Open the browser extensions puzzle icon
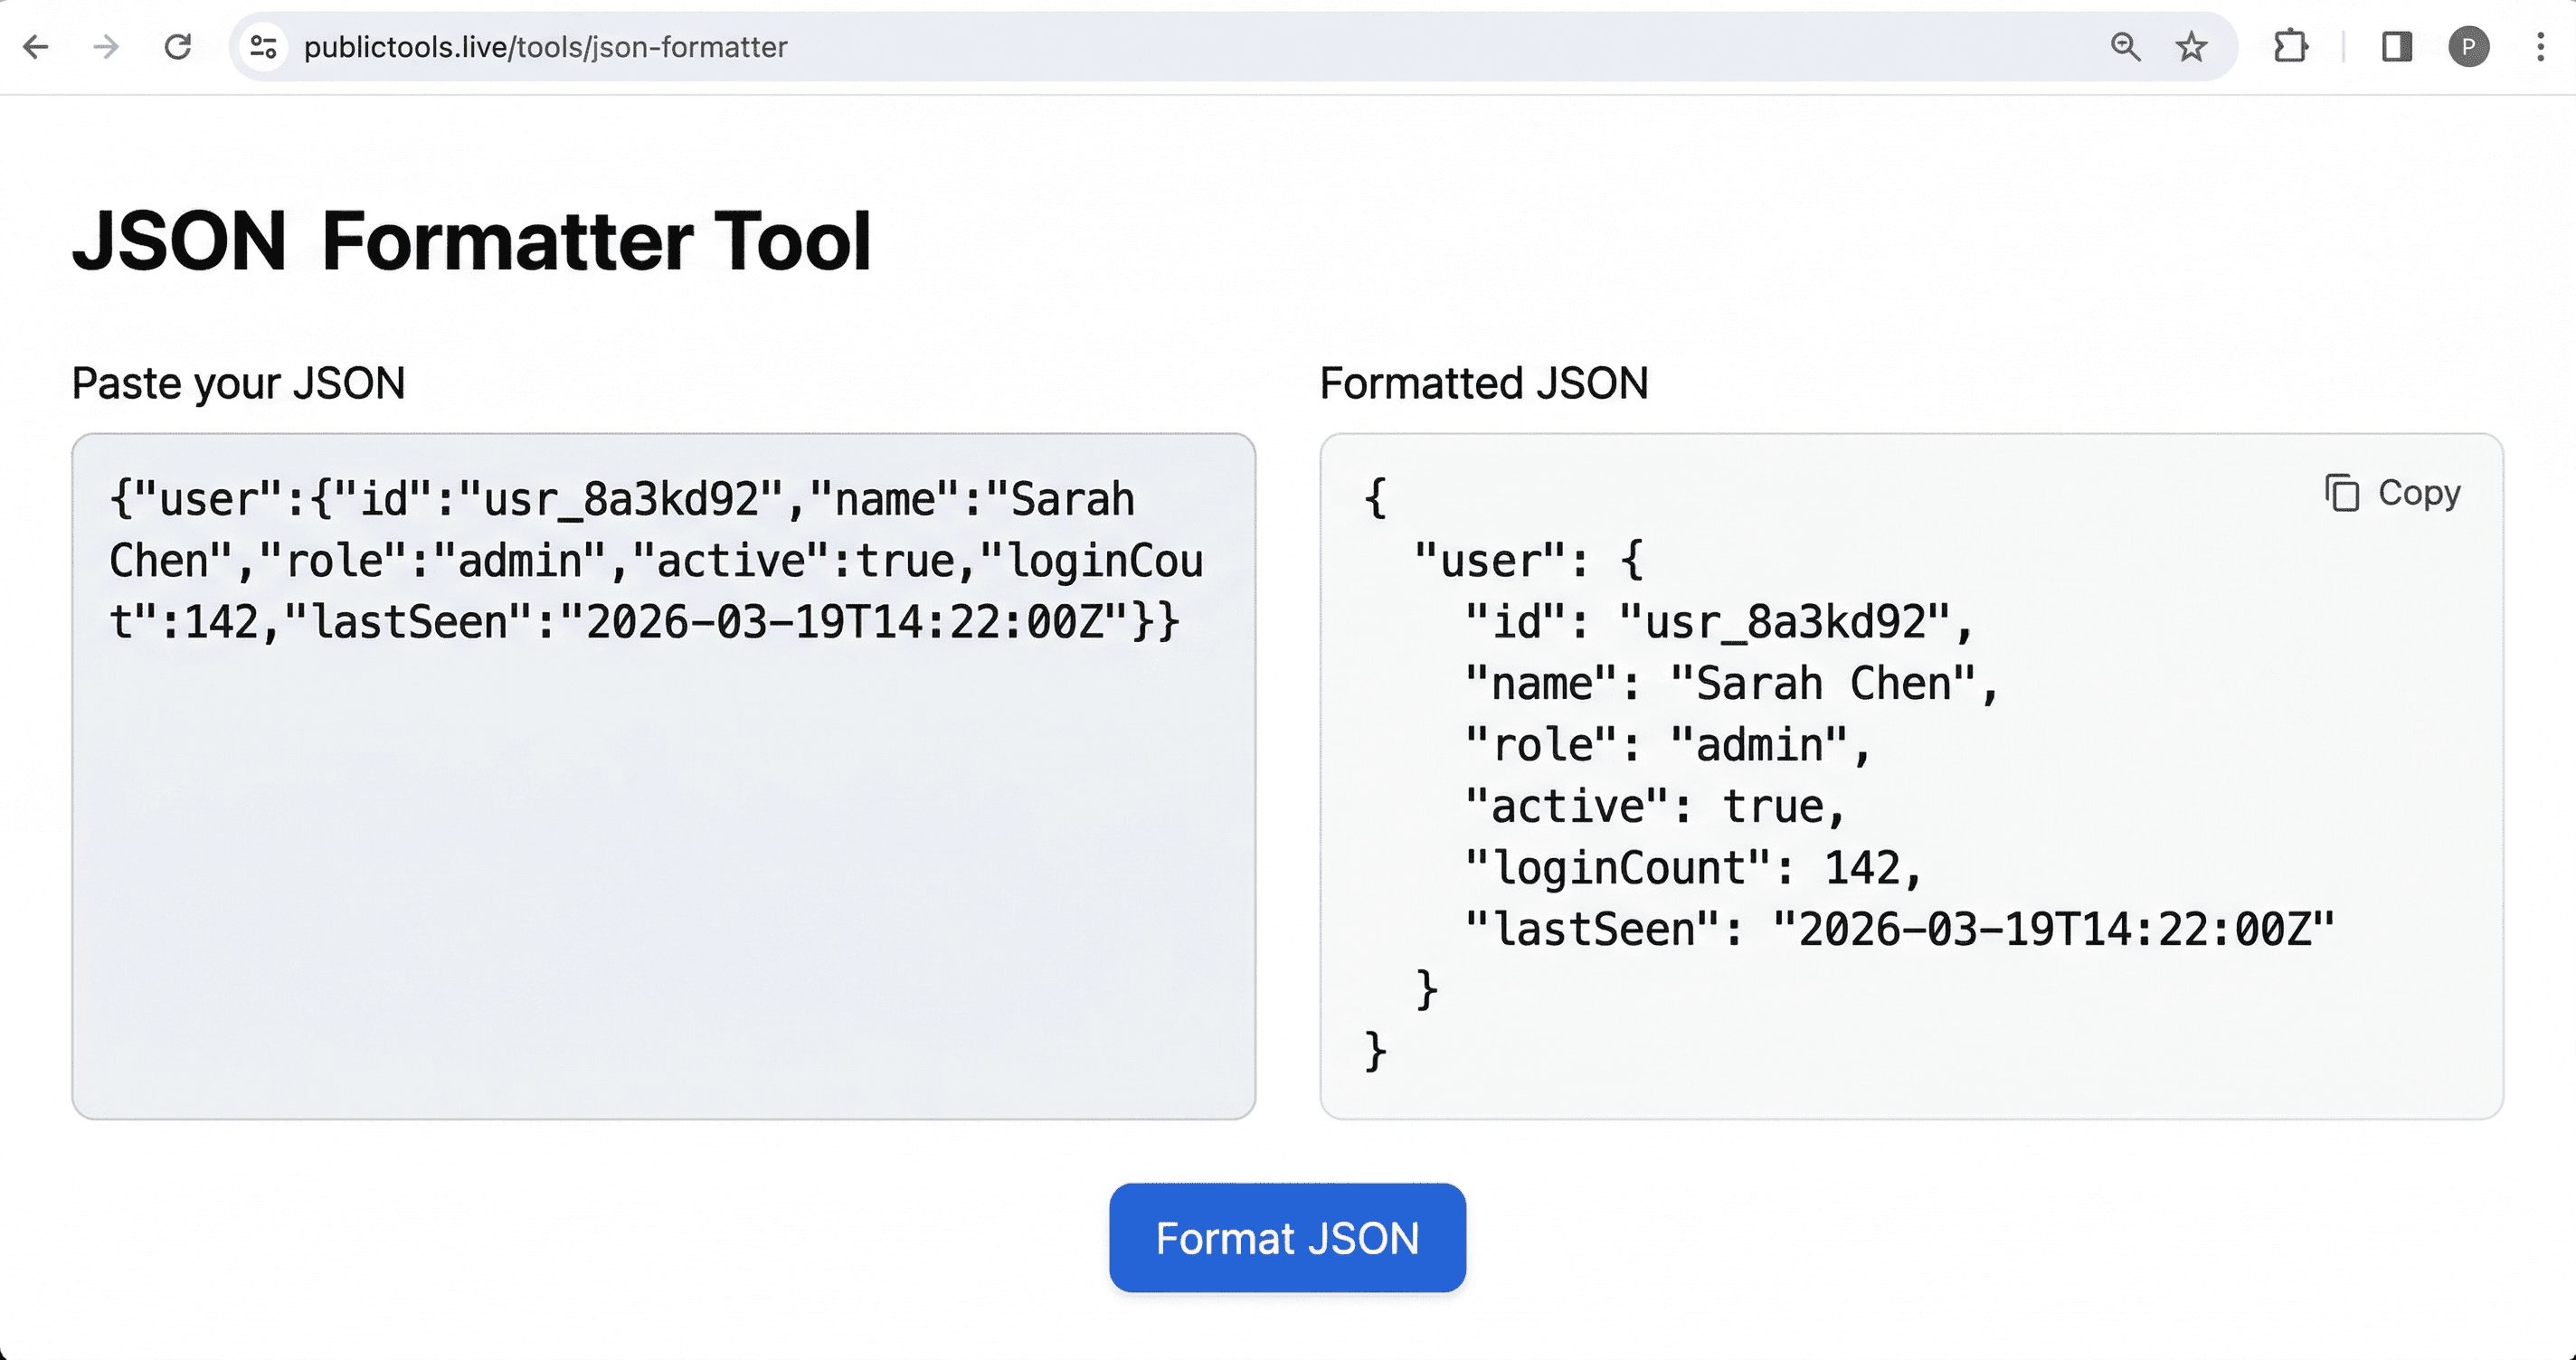The height and width of the screenshot is (1360, 2576). tap(2291, 47)
